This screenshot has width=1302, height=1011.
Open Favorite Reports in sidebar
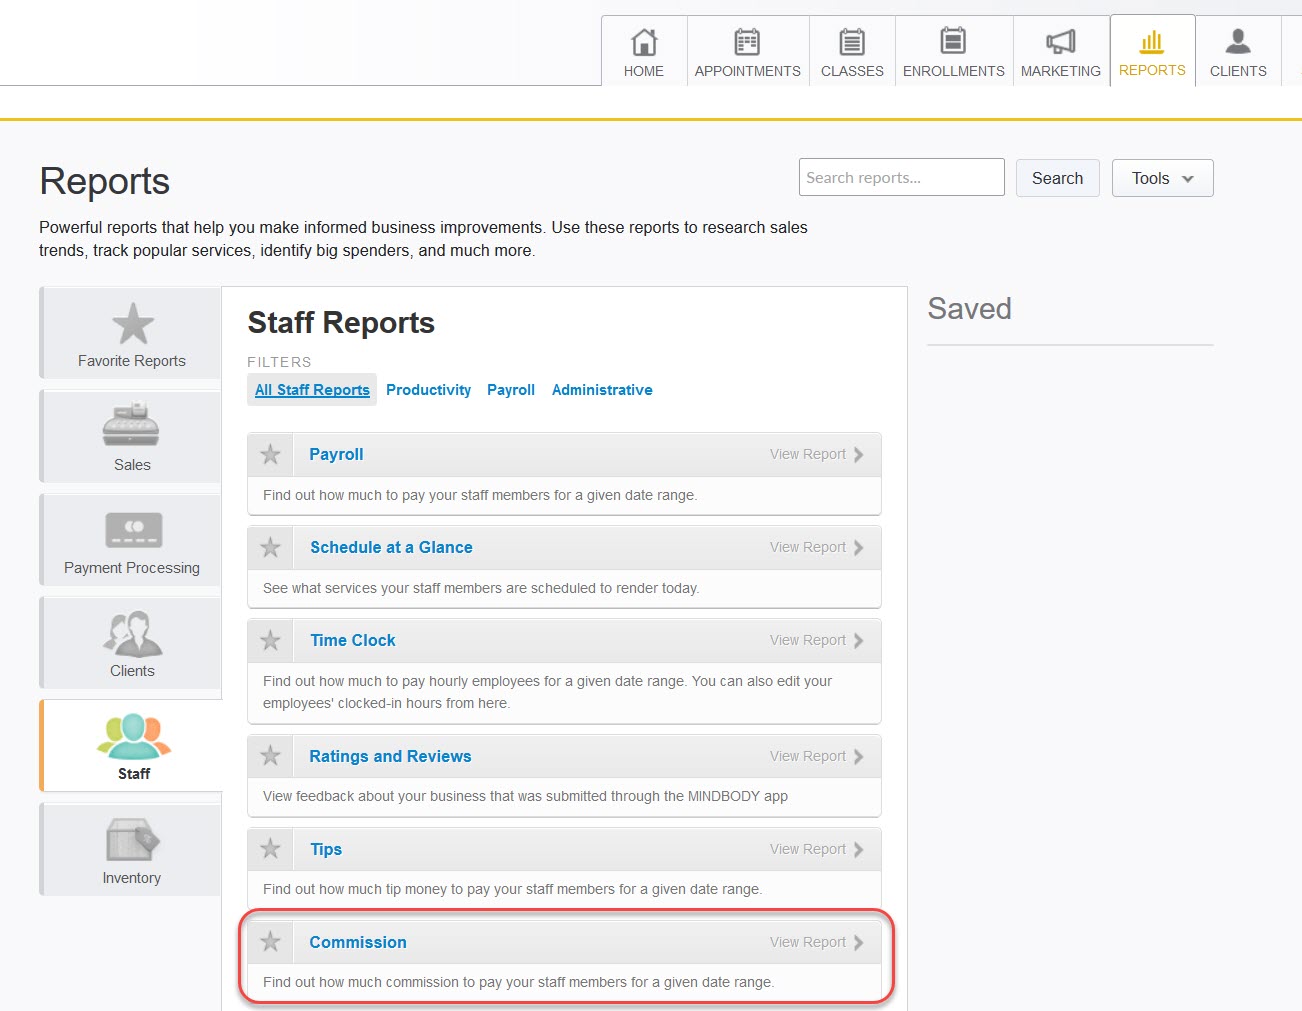(131, 334)
